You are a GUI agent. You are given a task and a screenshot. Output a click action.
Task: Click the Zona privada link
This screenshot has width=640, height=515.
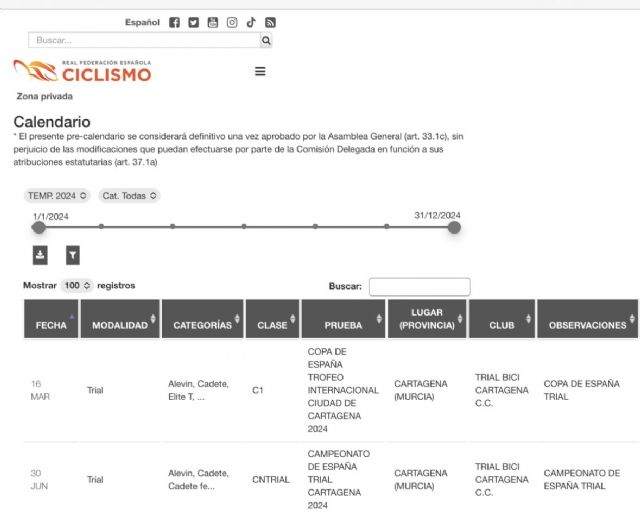(x=45, y=97)
